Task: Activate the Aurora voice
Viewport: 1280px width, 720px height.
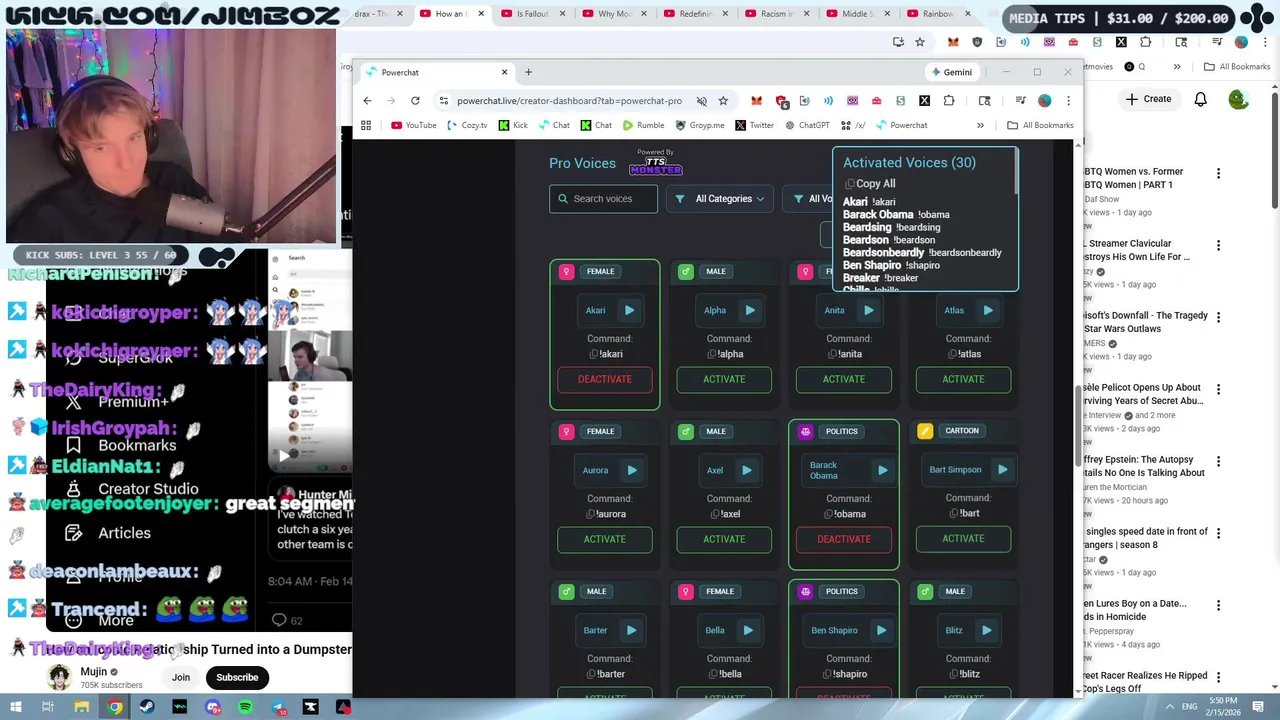Action: (x=604, y=539)
